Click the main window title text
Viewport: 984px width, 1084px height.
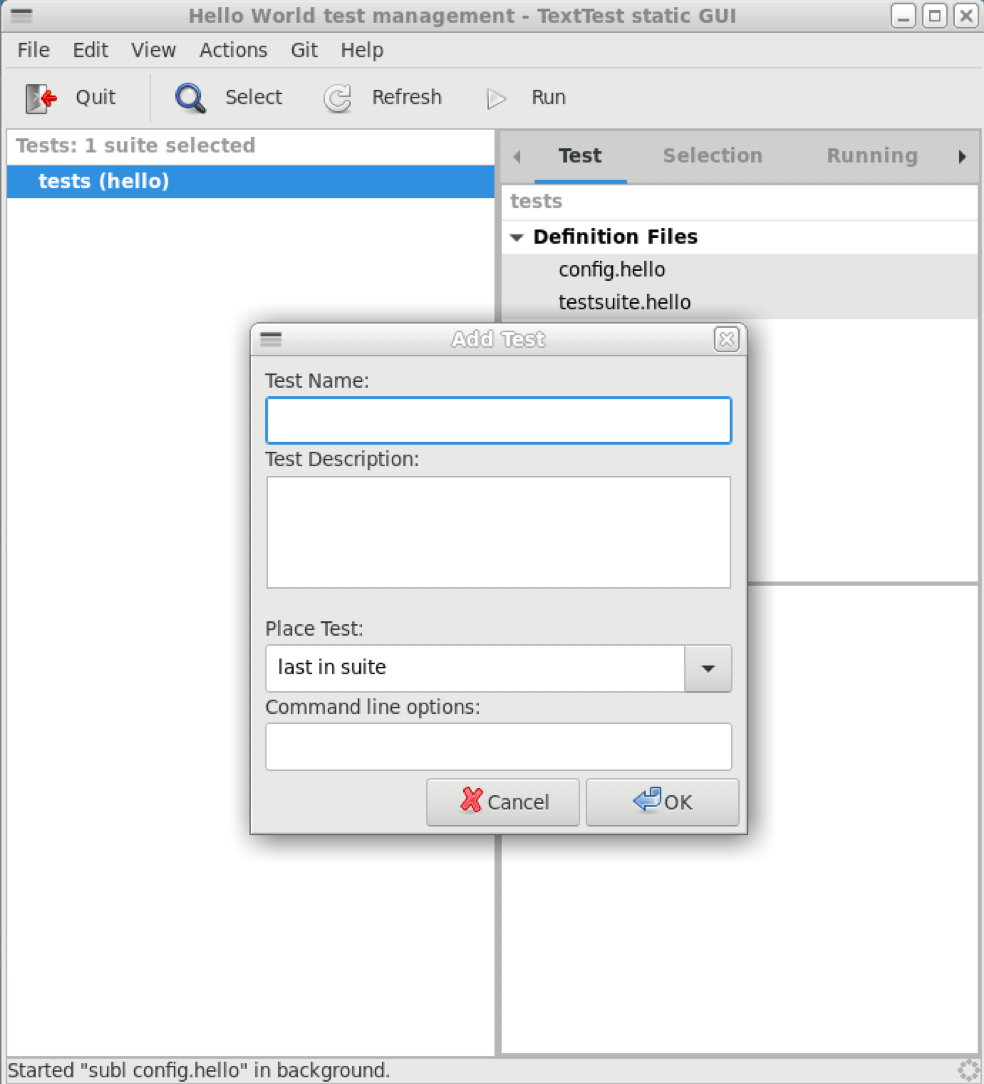[x=462, y=15]
